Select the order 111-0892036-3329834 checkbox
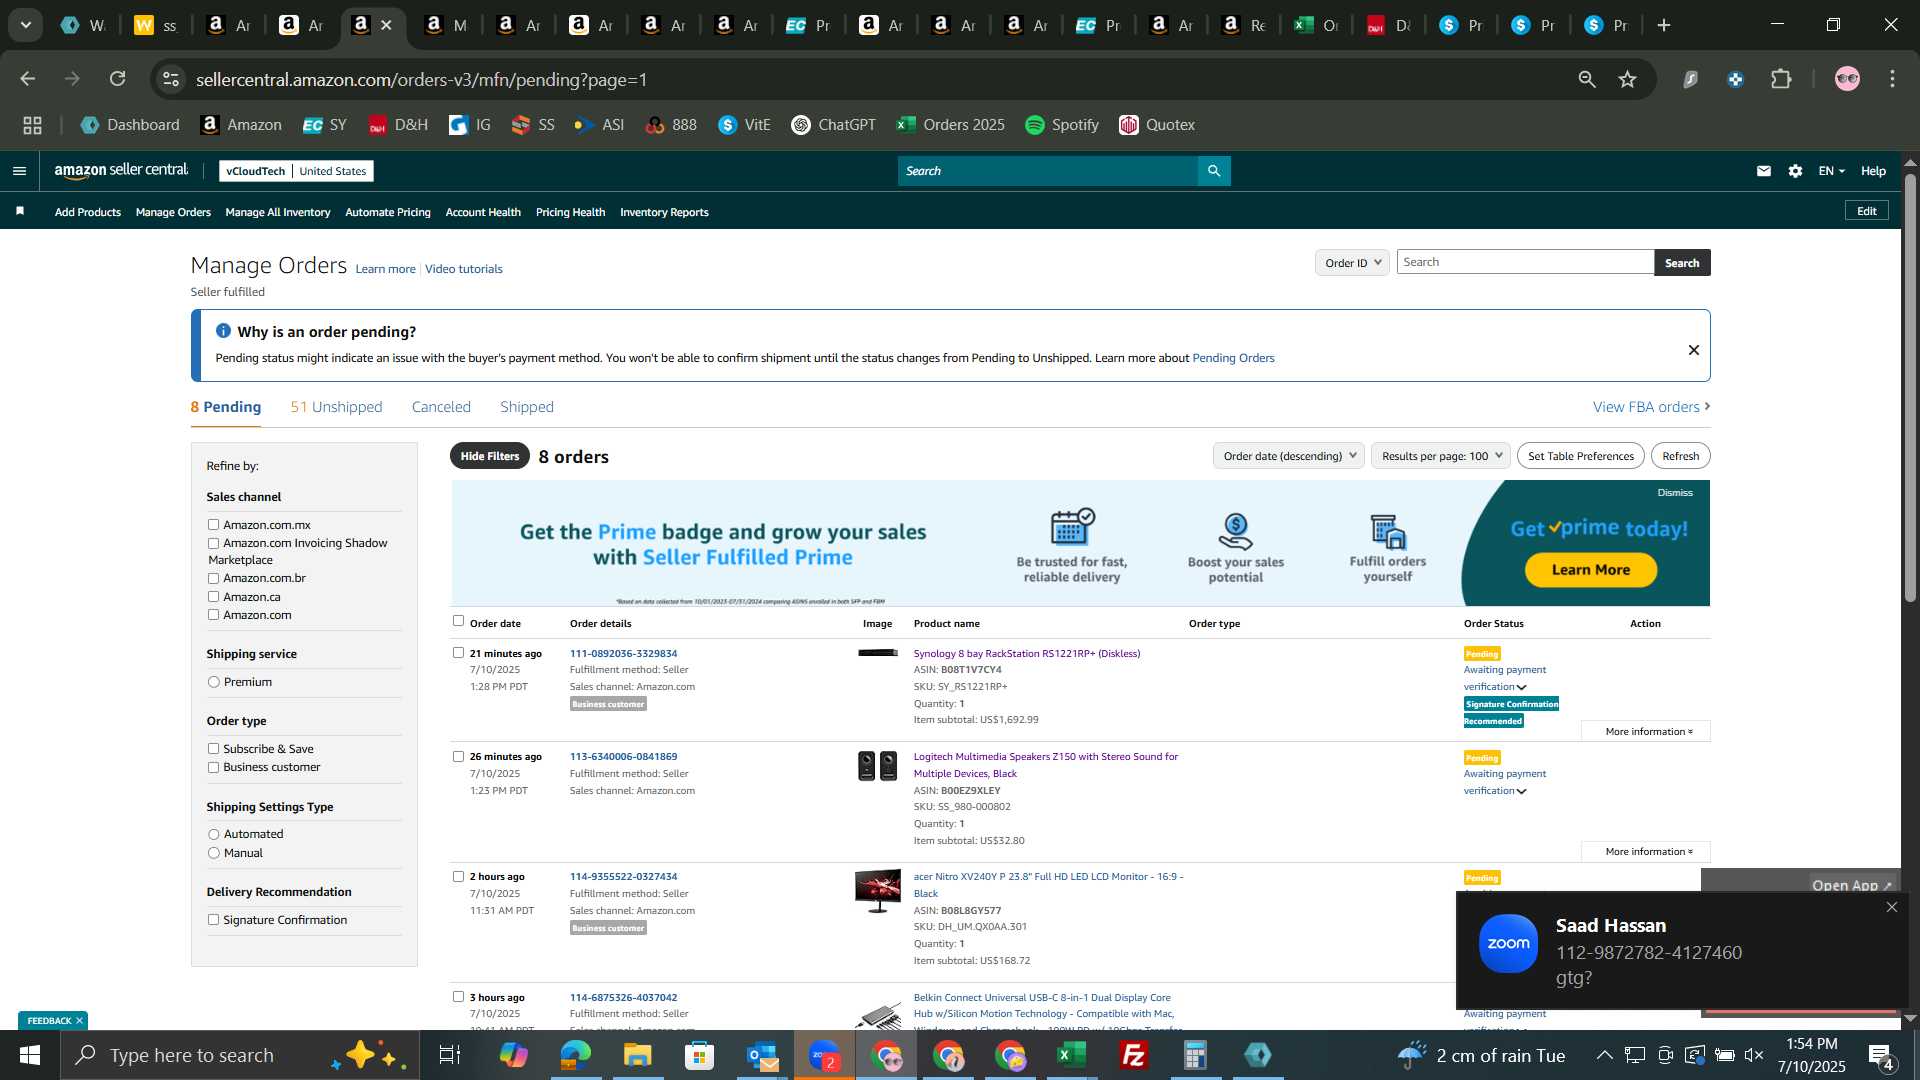The image size is (1920, 1080). coord(458,653)
